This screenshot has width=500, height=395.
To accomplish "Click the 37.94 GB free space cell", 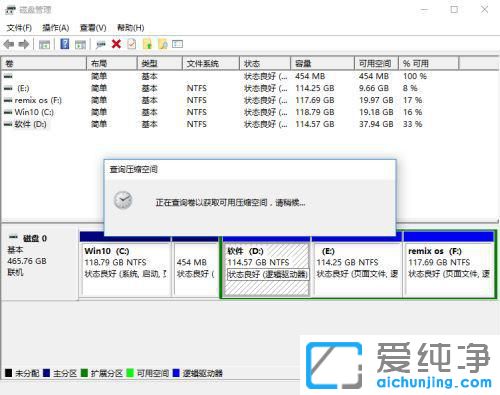I will click(x=376, y=124).
